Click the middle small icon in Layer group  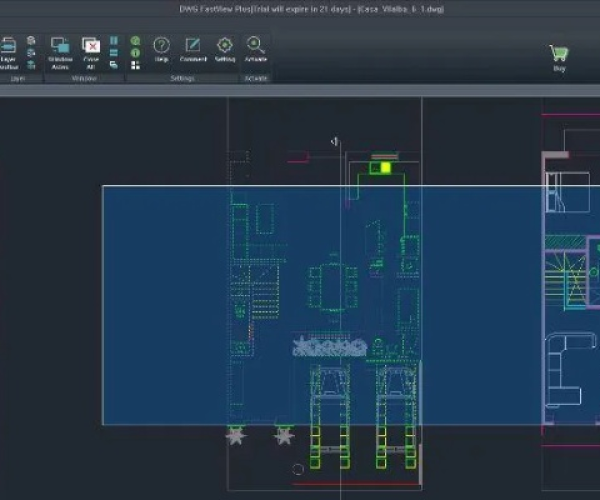coord(31,52)
